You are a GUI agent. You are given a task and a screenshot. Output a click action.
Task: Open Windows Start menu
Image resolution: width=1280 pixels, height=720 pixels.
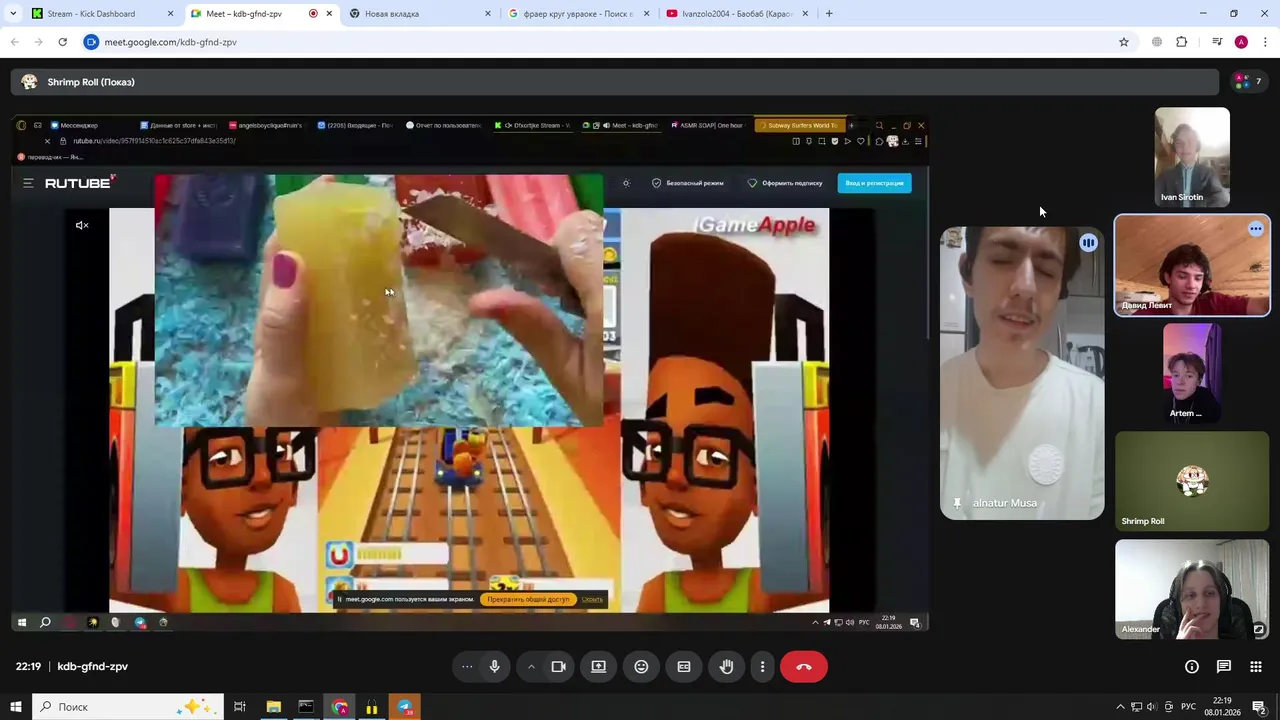click(x=15, y=707)
